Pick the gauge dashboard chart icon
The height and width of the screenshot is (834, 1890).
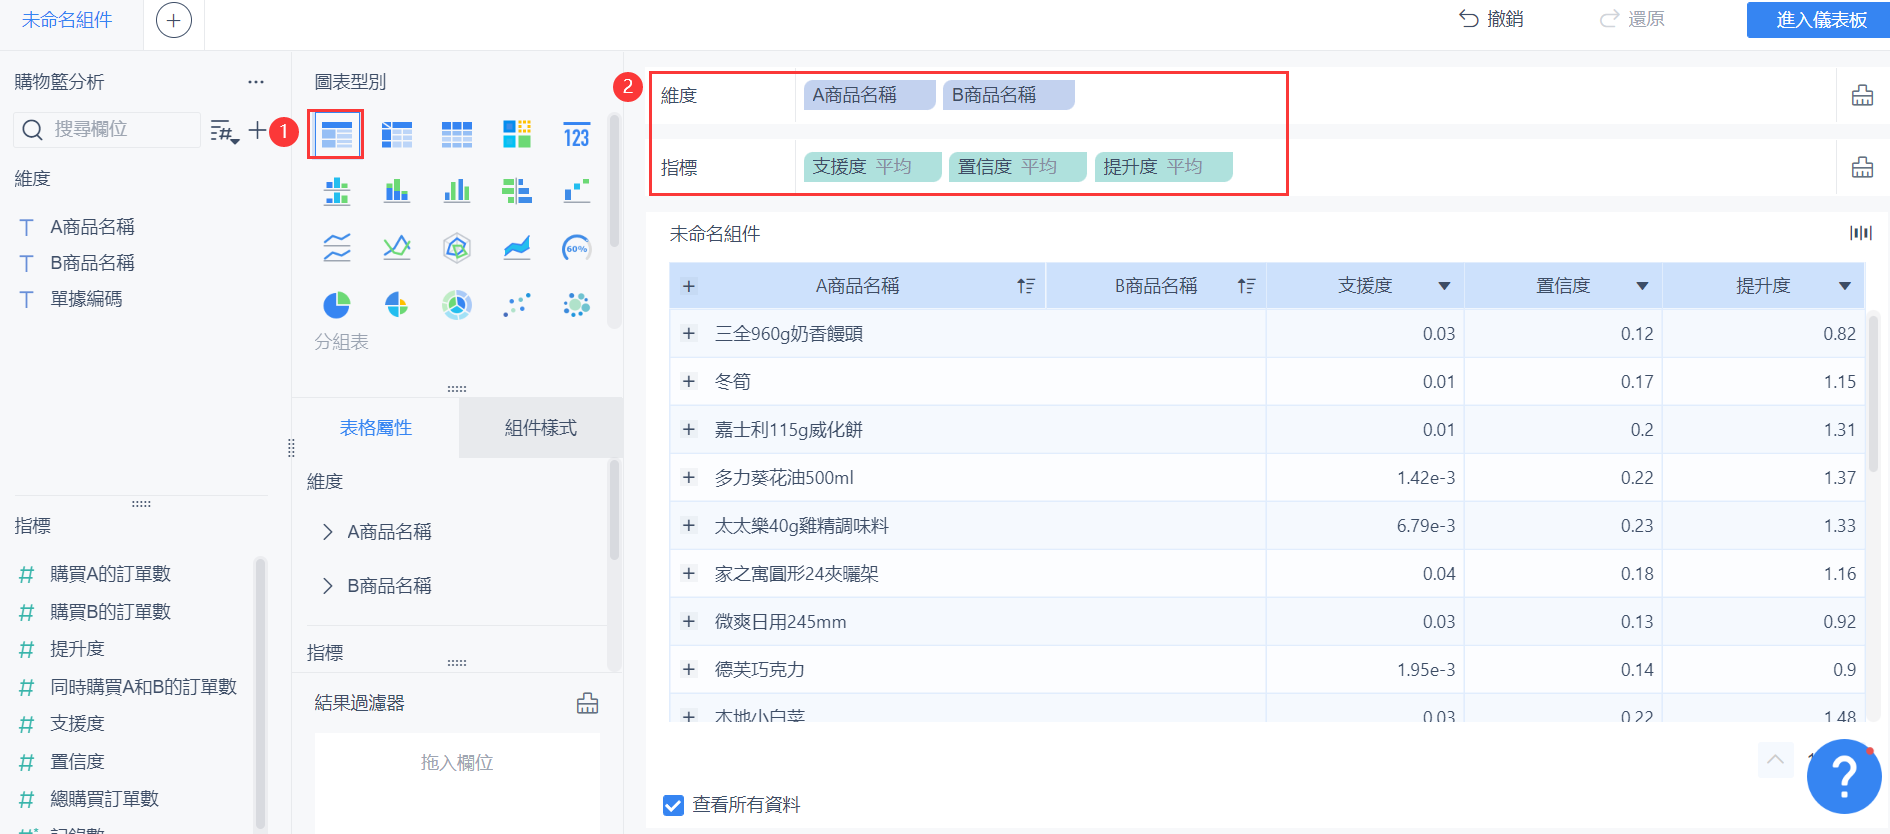click(577, 248)
